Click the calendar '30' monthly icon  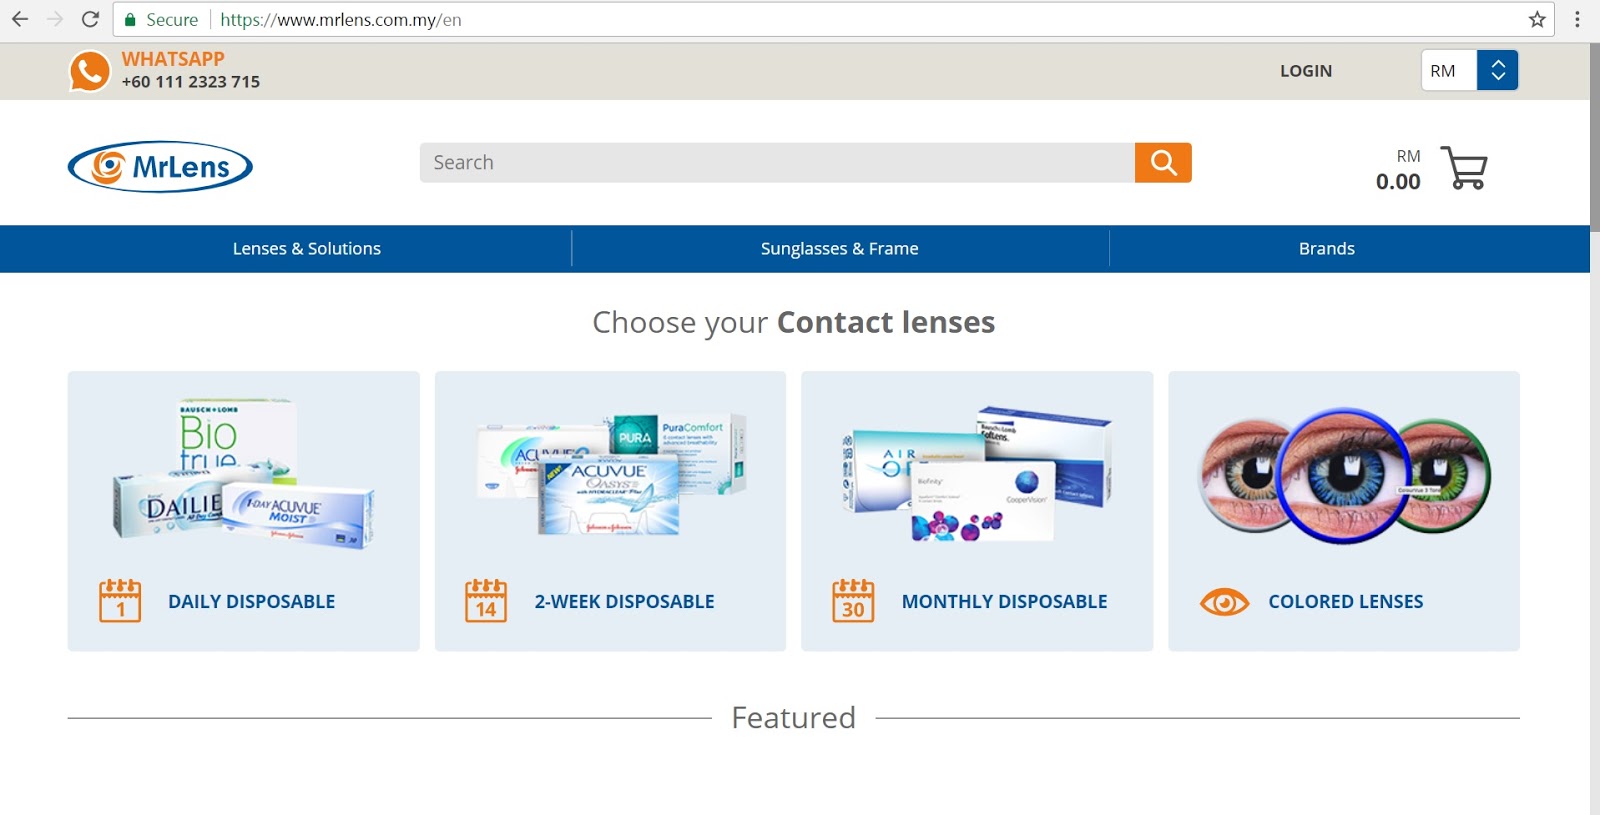pos(854,599)
